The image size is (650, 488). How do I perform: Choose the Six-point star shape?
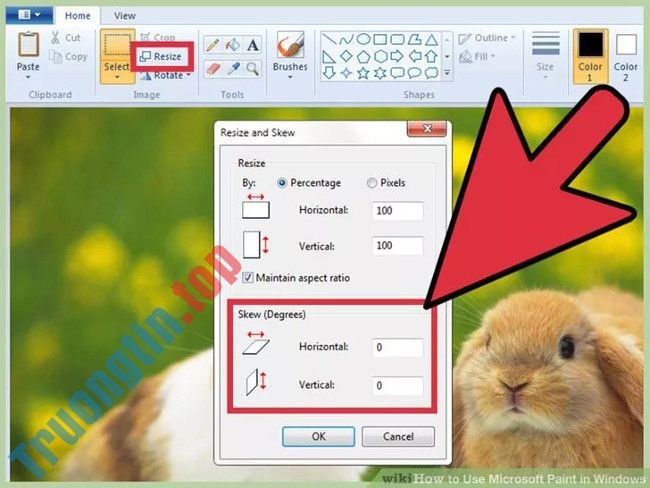tap(380, 73)
